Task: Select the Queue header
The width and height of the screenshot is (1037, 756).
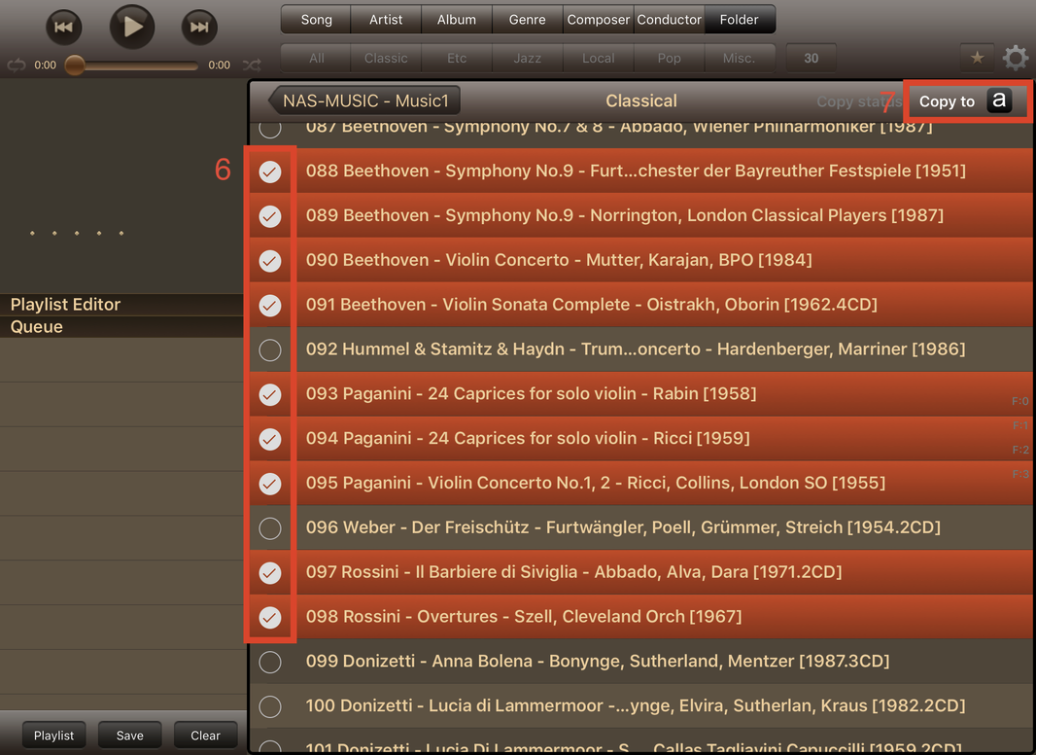Action: (x=122, y=327)
